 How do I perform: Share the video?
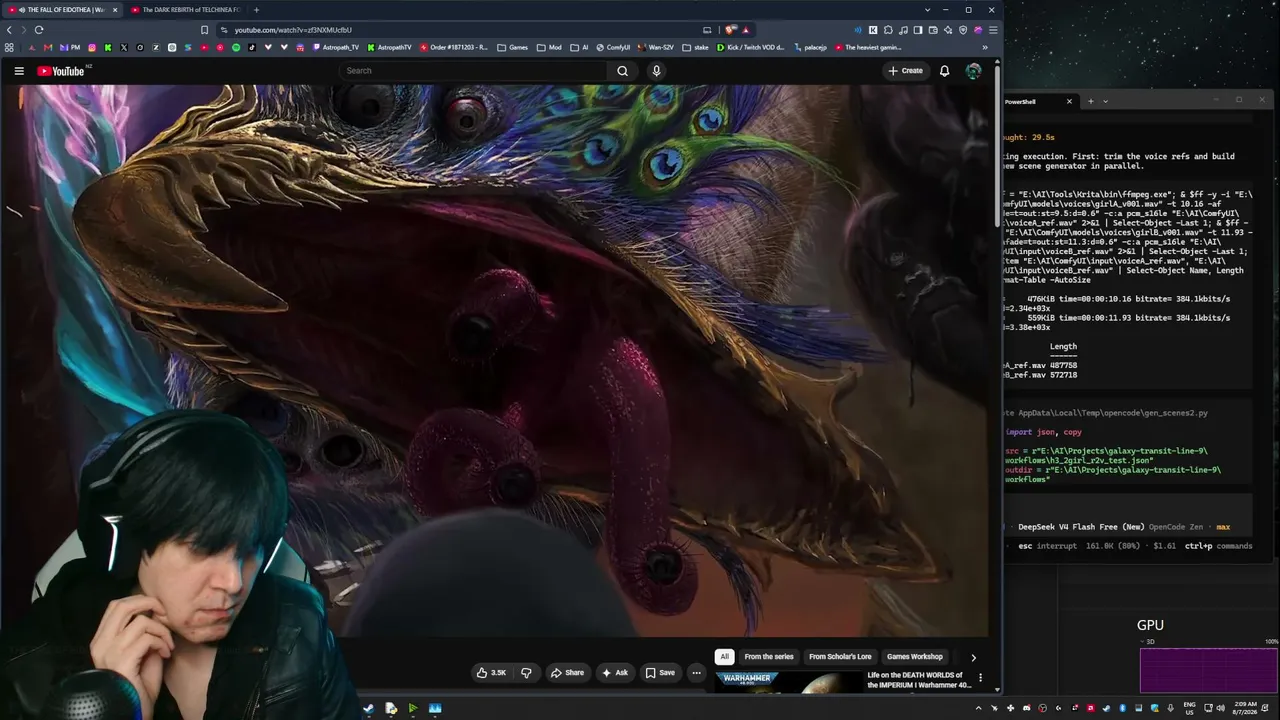tap(567, 673)
